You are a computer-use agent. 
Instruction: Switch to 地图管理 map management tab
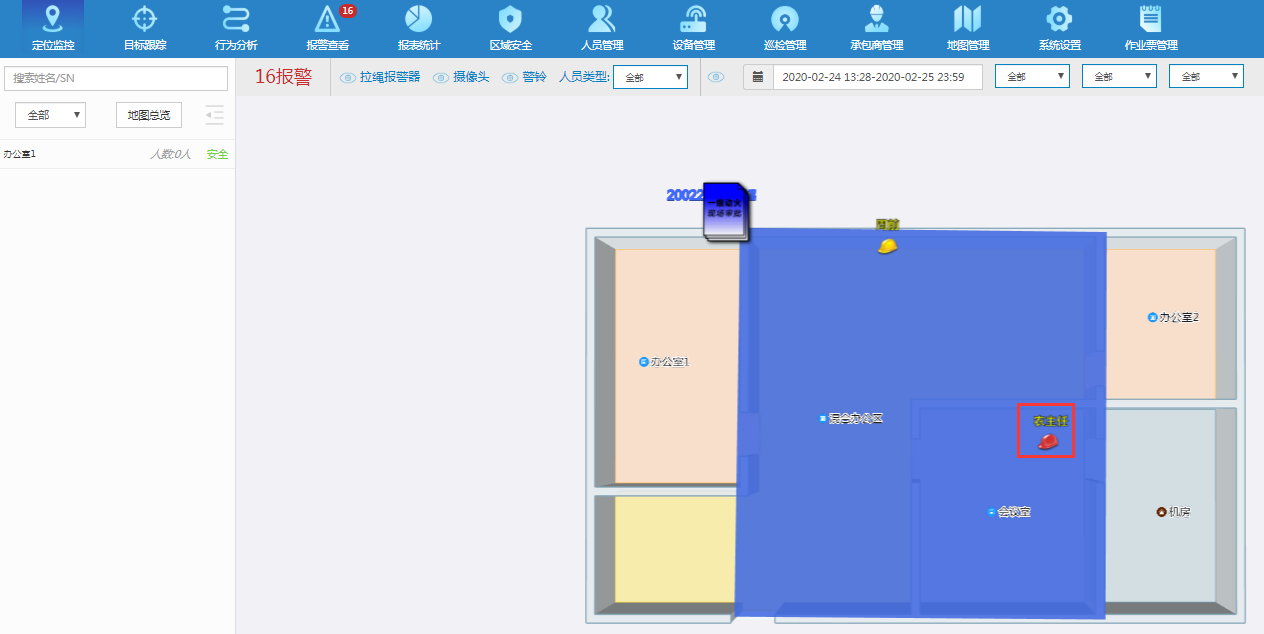point(967,28)
